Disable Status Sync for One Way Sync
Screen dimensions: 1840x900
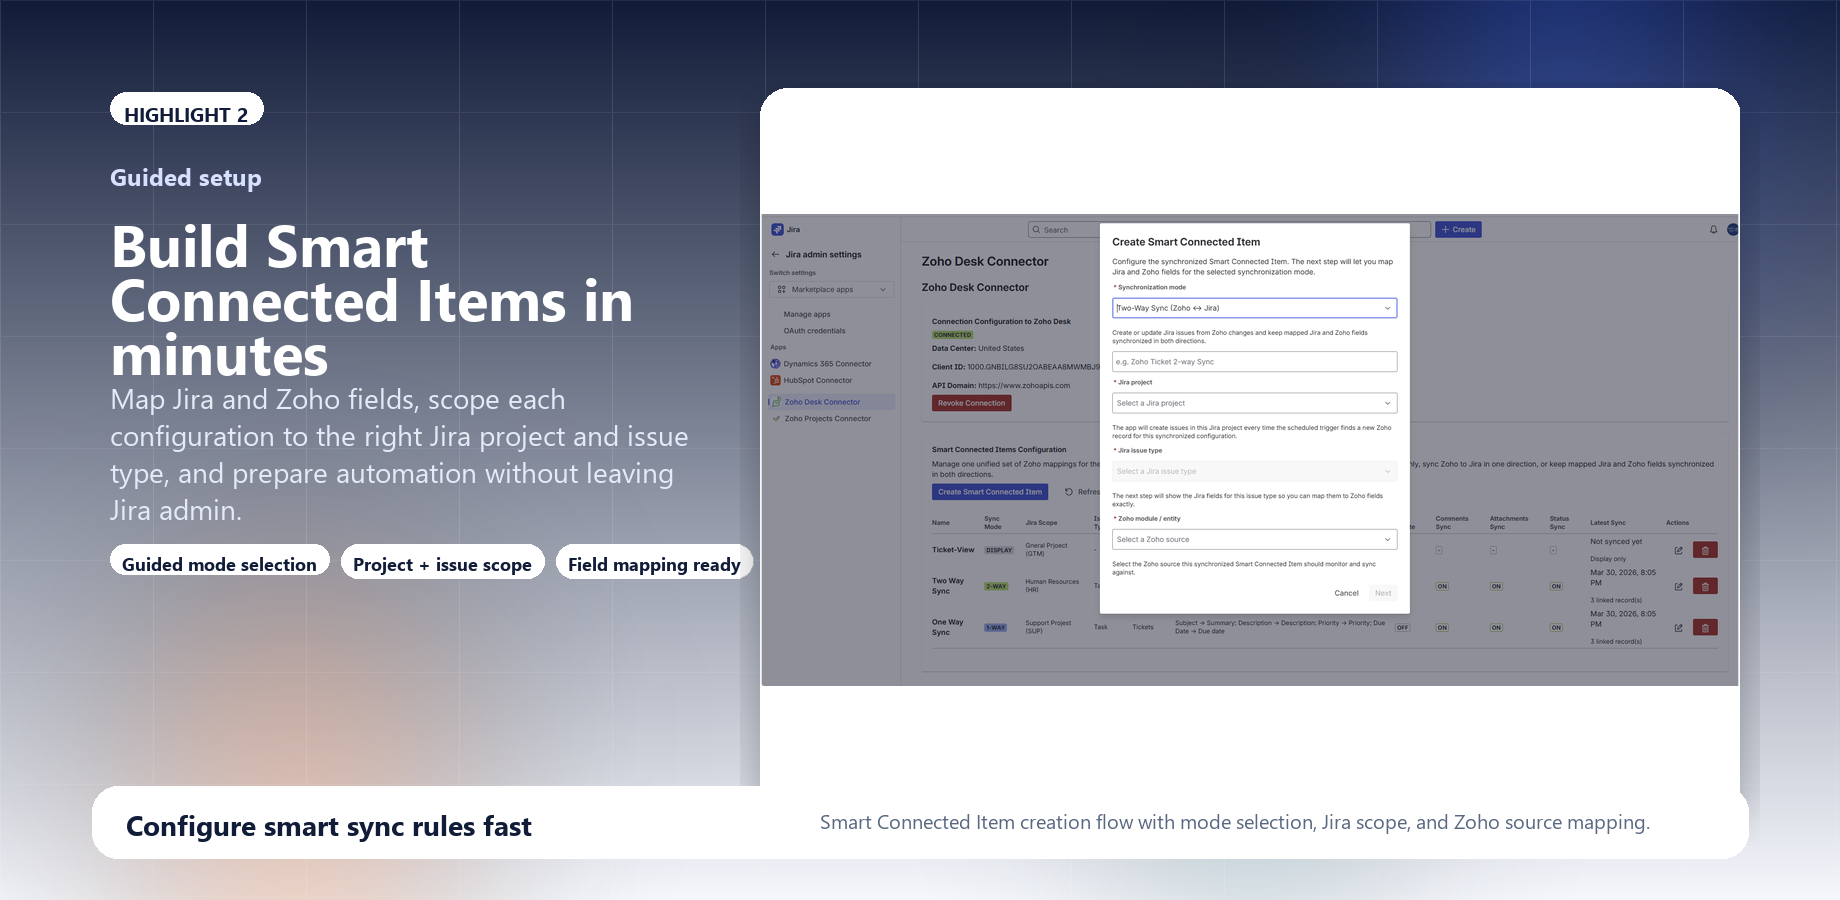coord(1556,627)
